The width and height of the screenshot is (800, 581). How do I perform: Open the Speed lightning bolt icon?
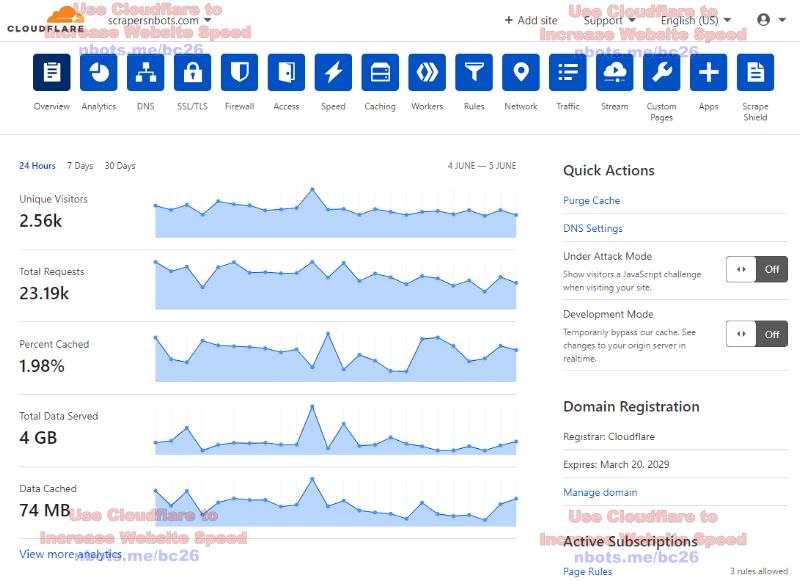coord(333,72)
